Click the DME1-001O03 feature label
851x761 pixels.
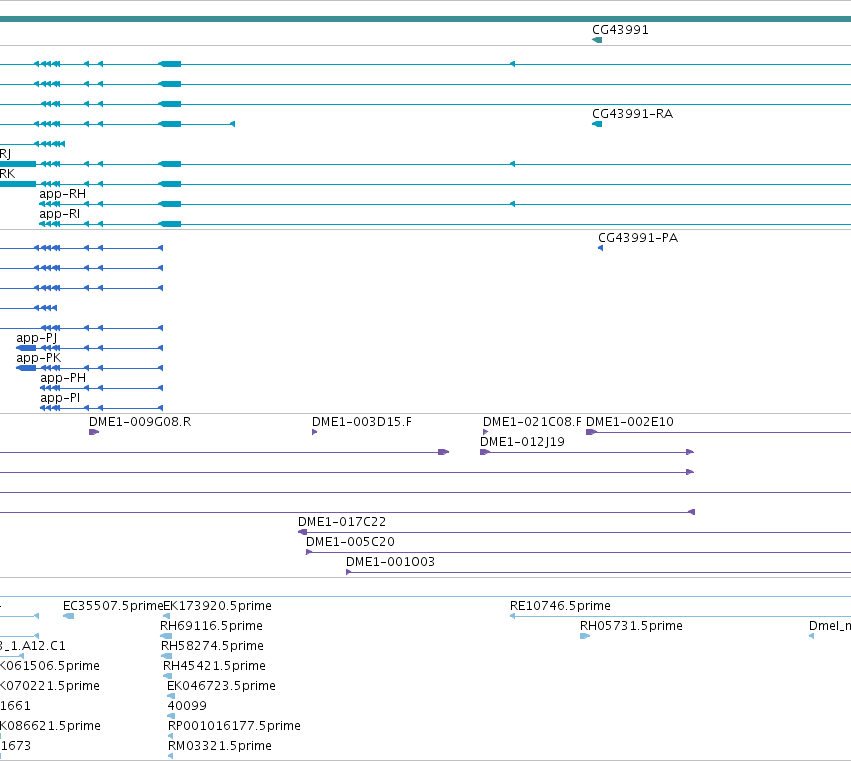tap(390, 562)
